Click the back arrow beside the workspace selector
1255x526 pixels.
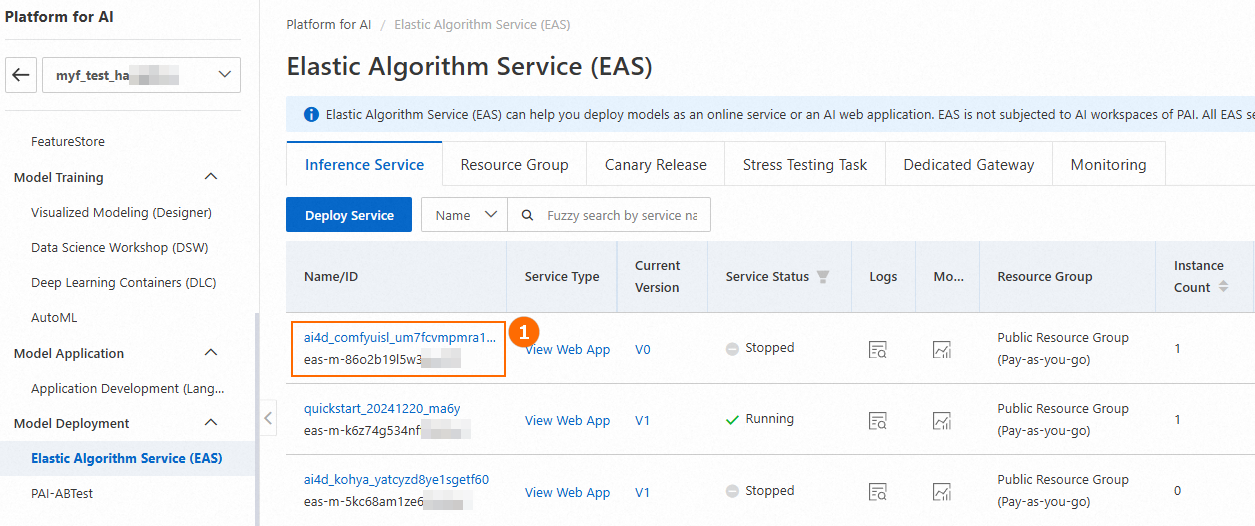(x=22, y=75)
